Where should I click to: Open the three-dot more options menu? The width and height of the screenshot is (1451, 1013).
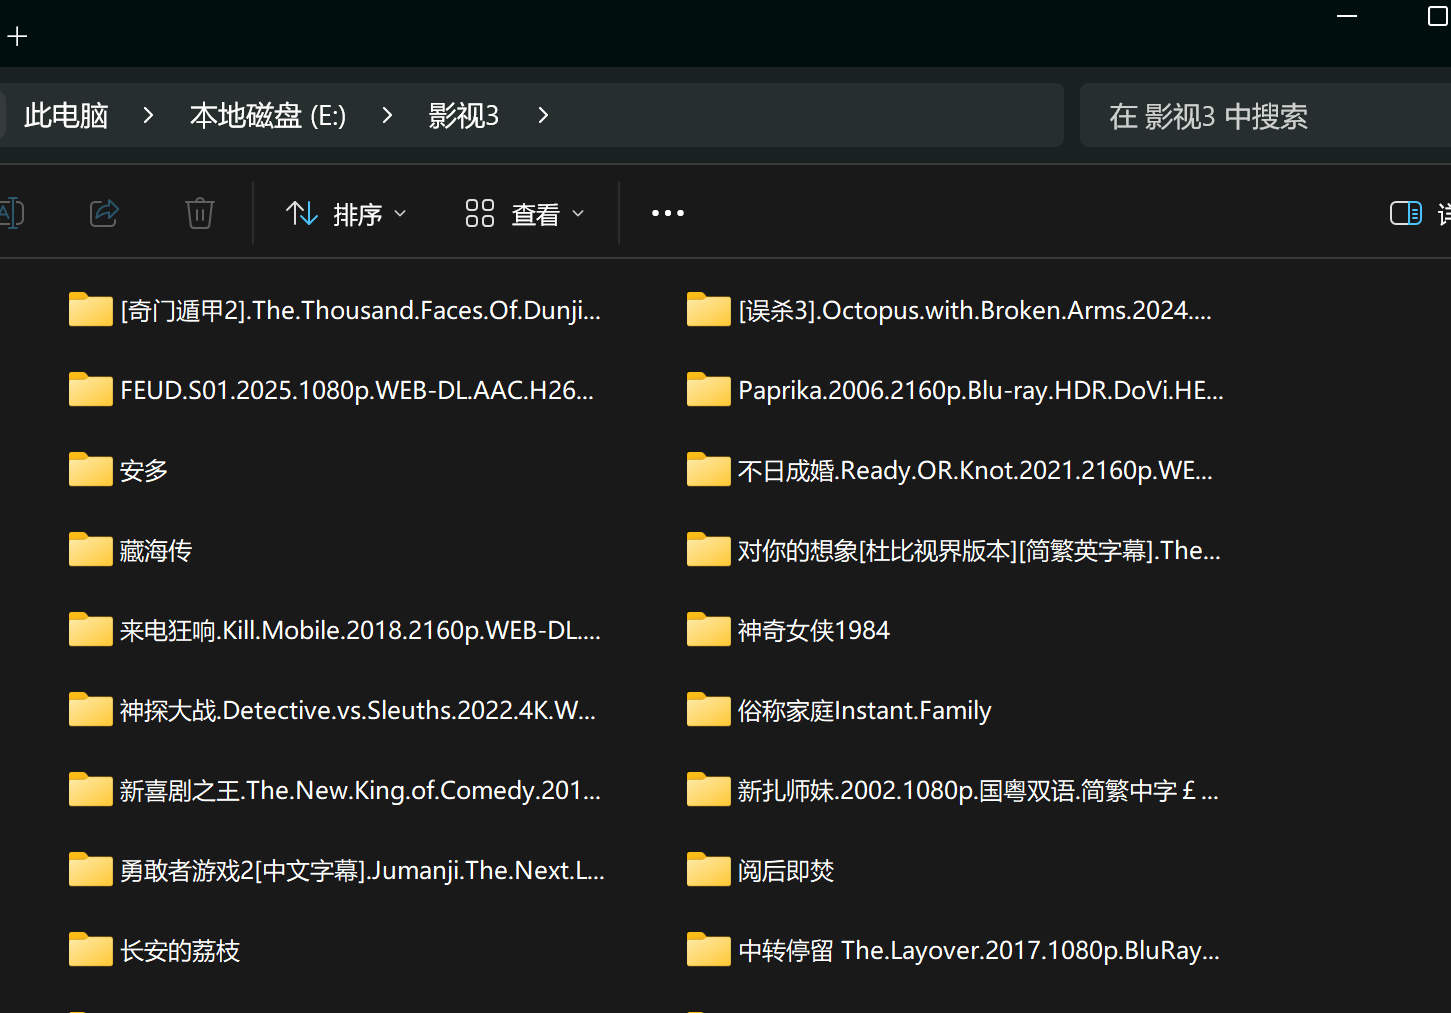point(668,213)
